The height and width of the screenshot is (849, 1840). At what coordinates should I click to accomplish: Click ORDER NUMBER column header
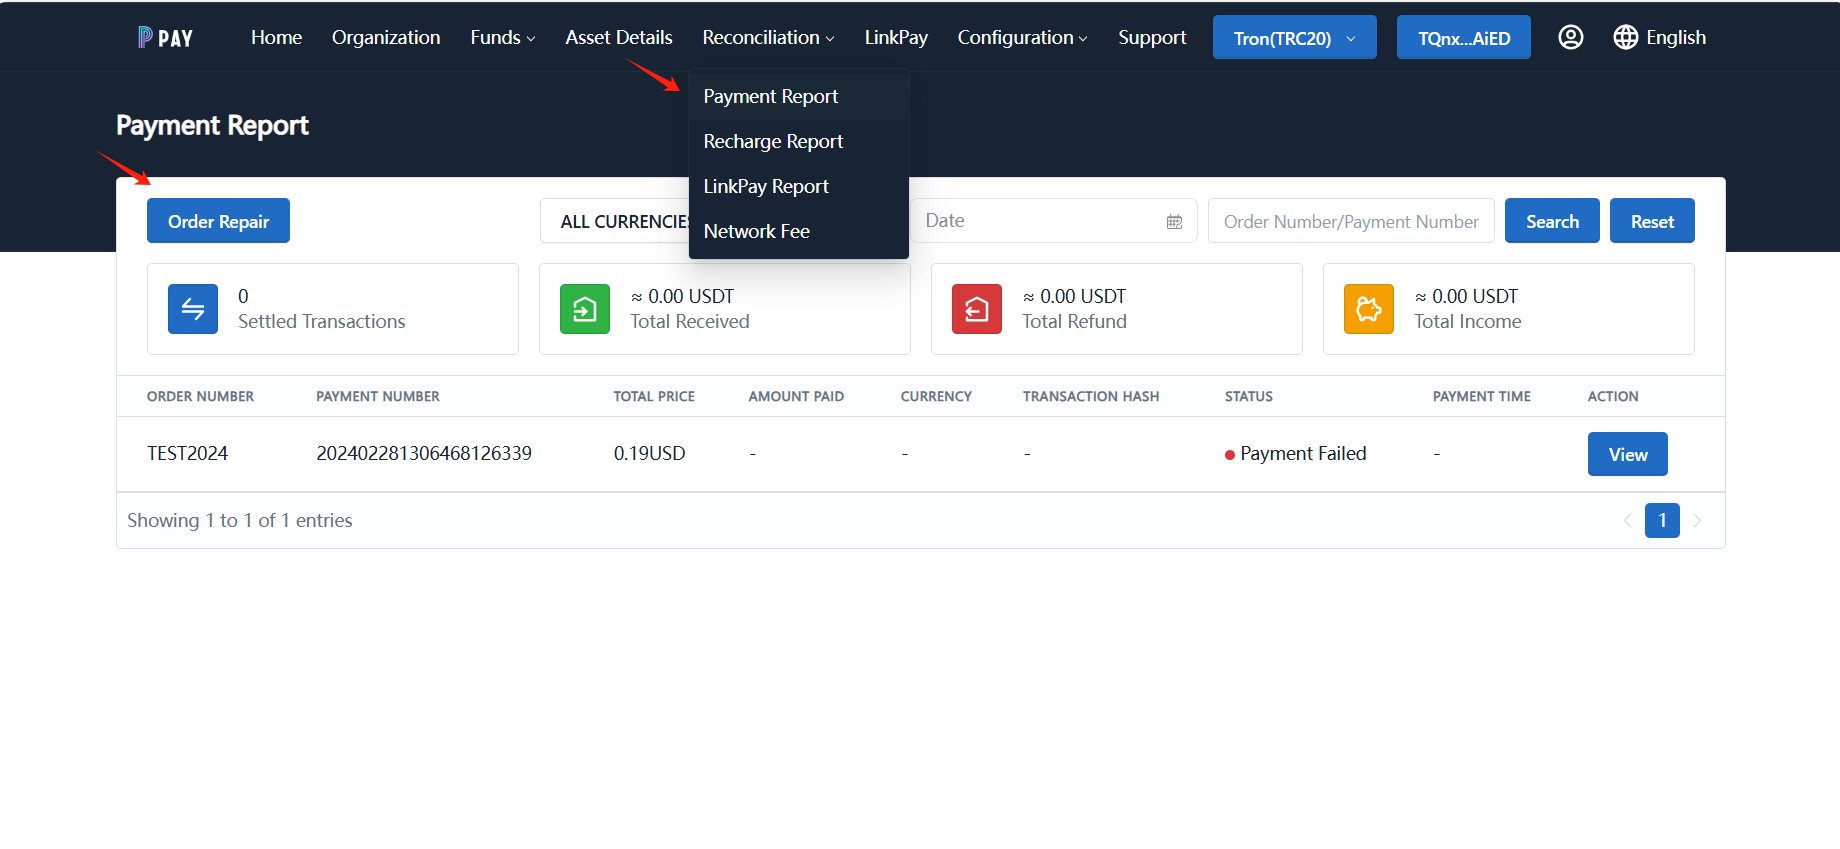(x=200, y=396)
